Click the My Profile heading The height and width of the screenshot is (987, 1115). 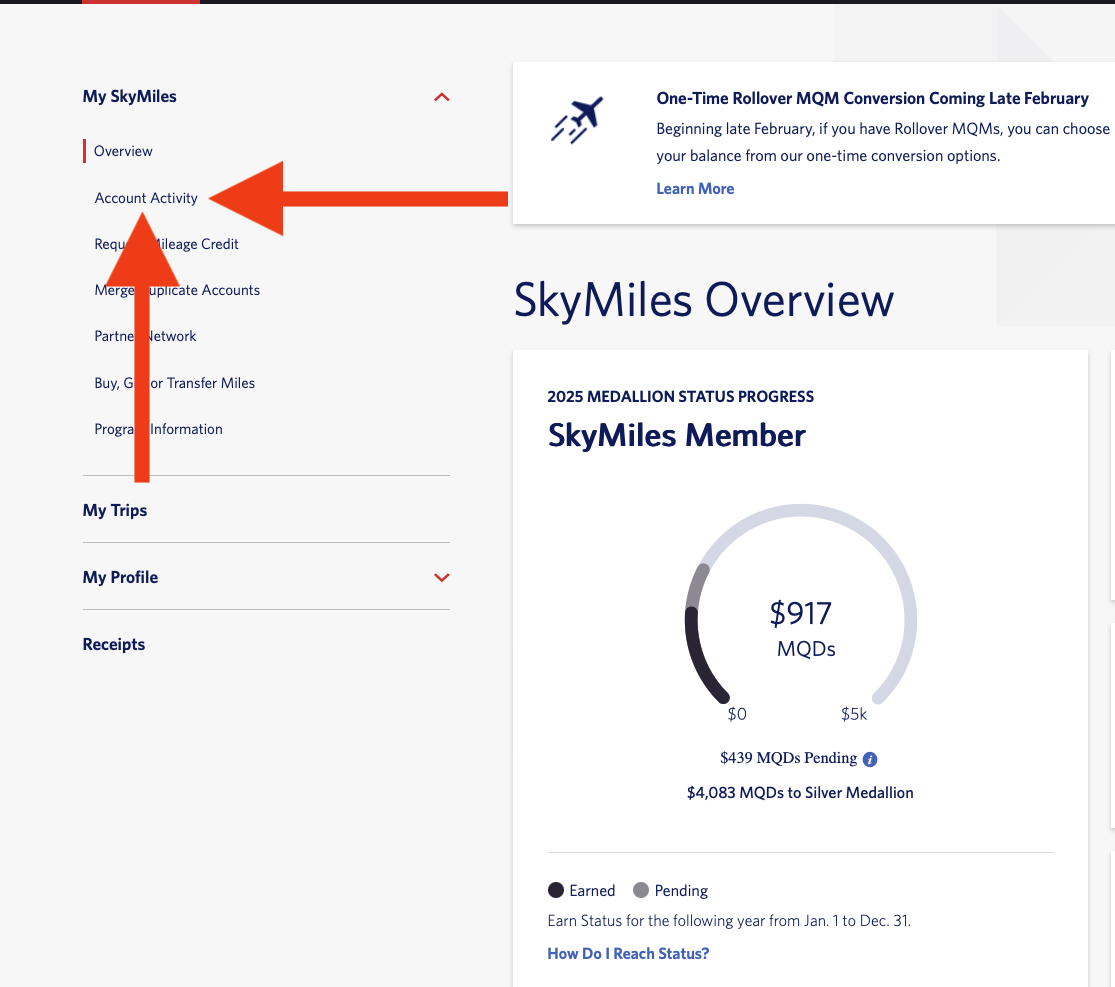[120, 577]
